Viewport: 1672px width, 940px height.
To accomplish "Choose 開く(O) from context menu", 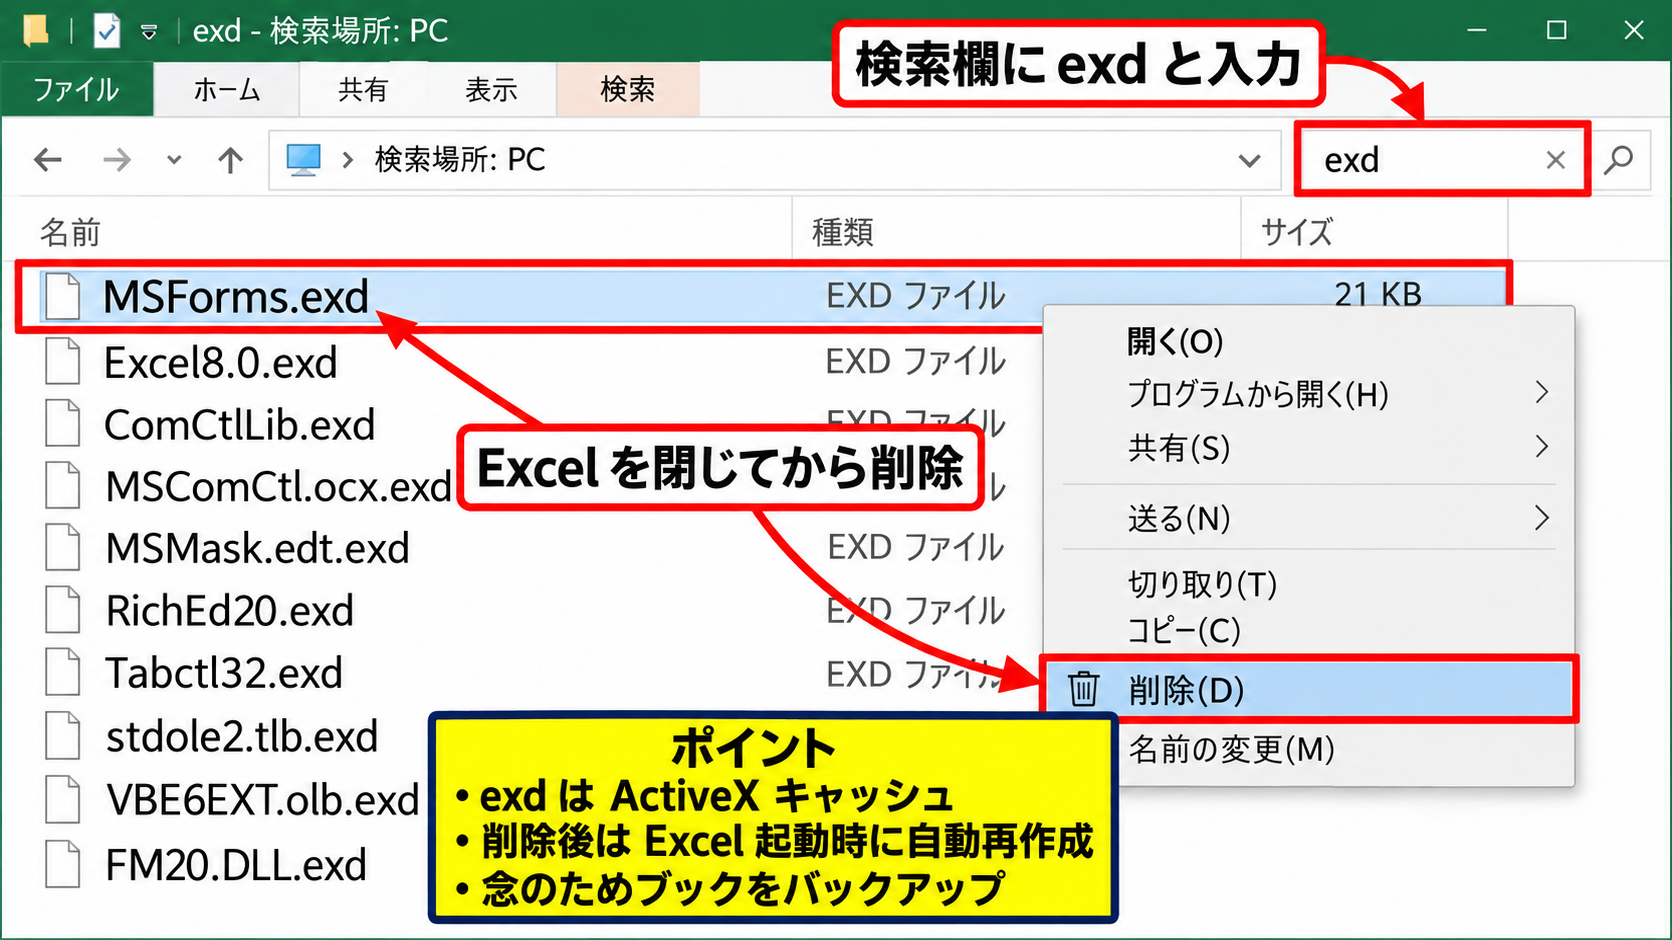I will pyautogui.click(x=1308, y=342).
